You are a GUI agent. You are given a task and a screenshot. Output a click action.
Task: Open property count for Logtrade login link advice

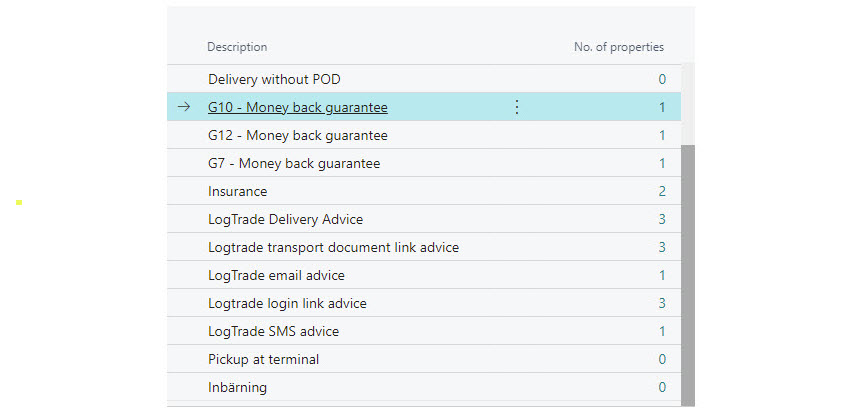[662, 303]
